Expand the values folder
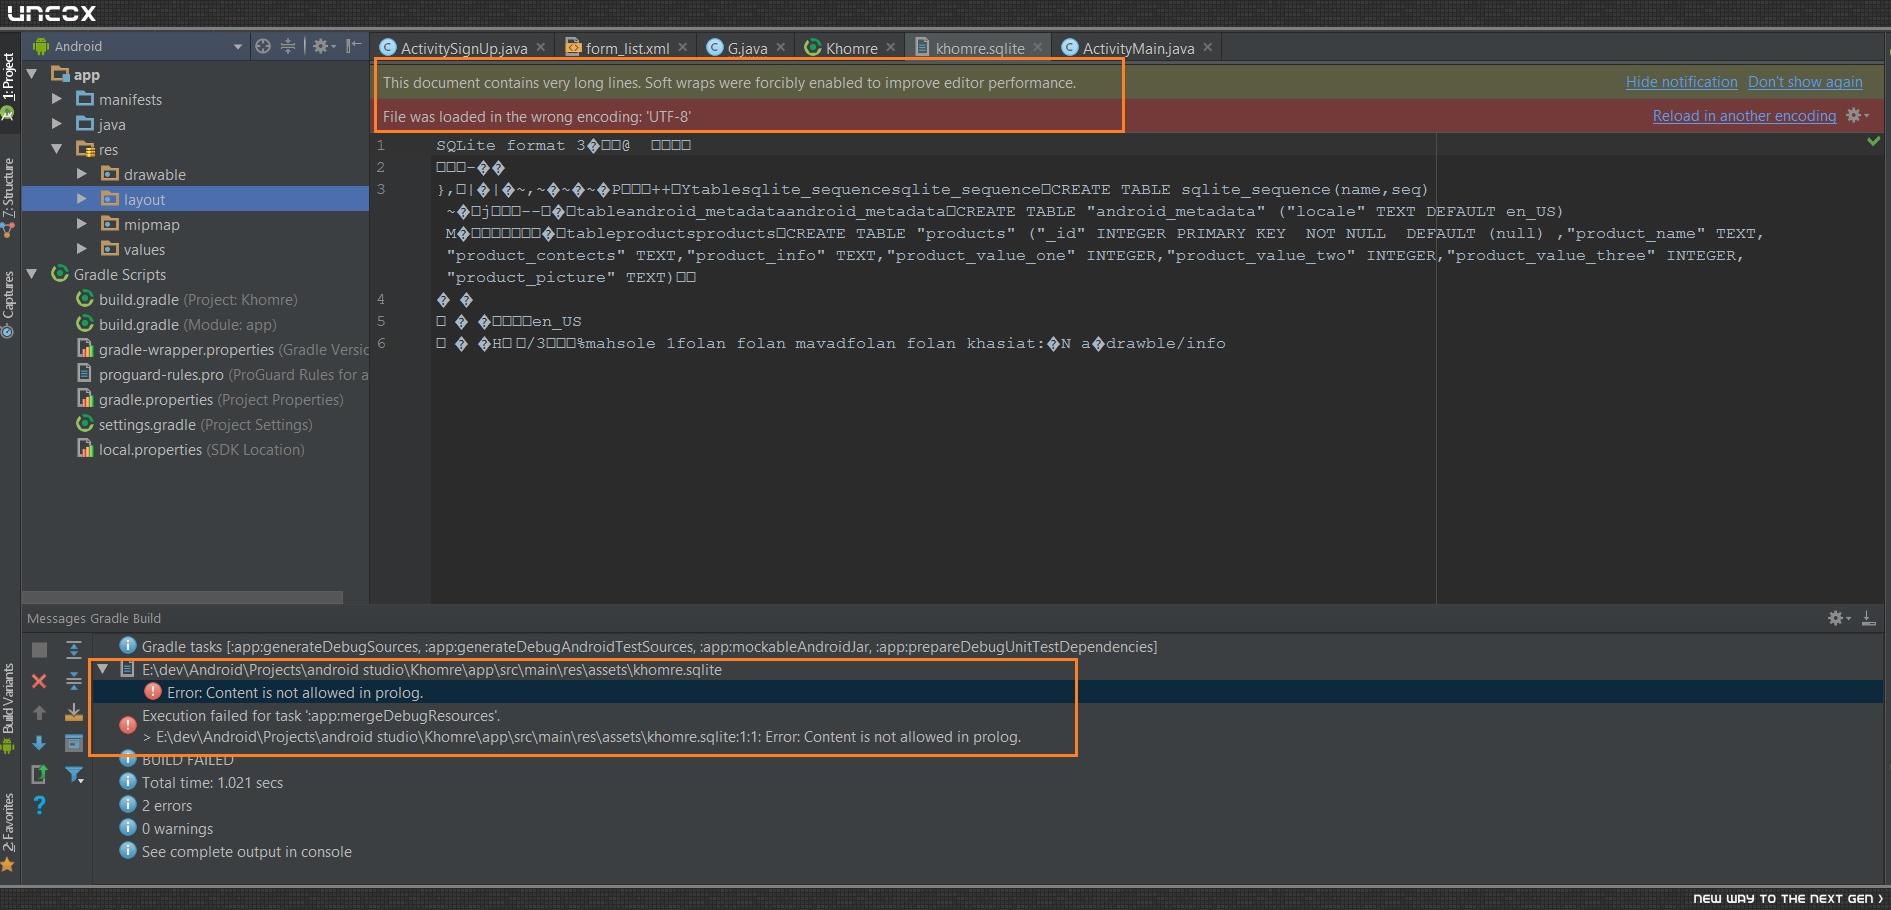This screenshot has width=1891, height=910. 82,249
